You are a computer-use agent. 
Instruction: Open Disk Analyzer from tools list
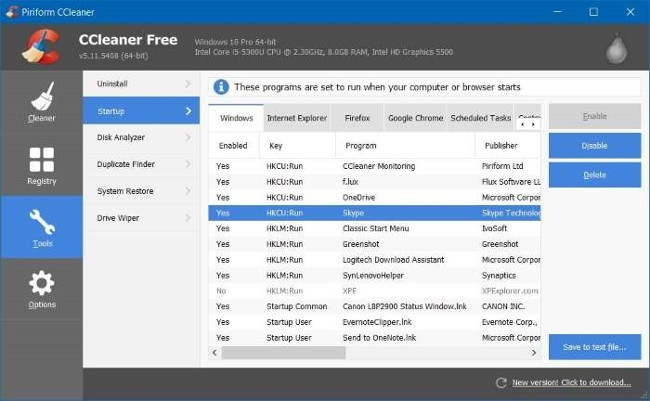tap(140, 137)
